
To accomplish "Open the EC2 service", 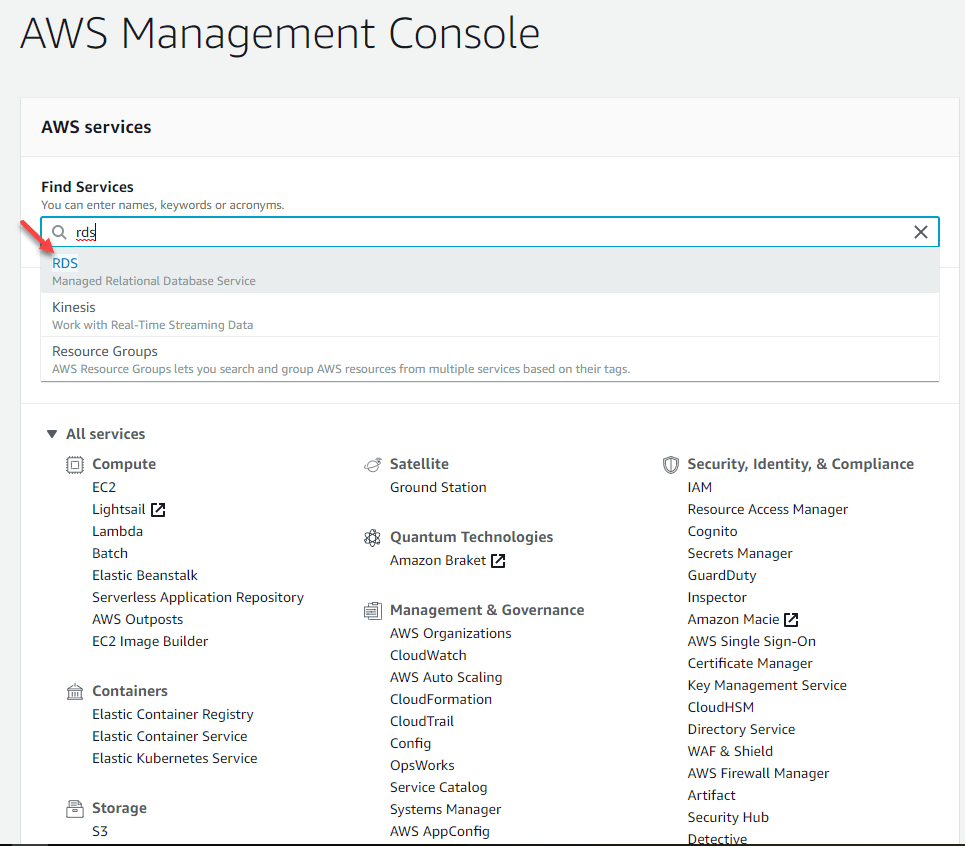I will (104, 487).
